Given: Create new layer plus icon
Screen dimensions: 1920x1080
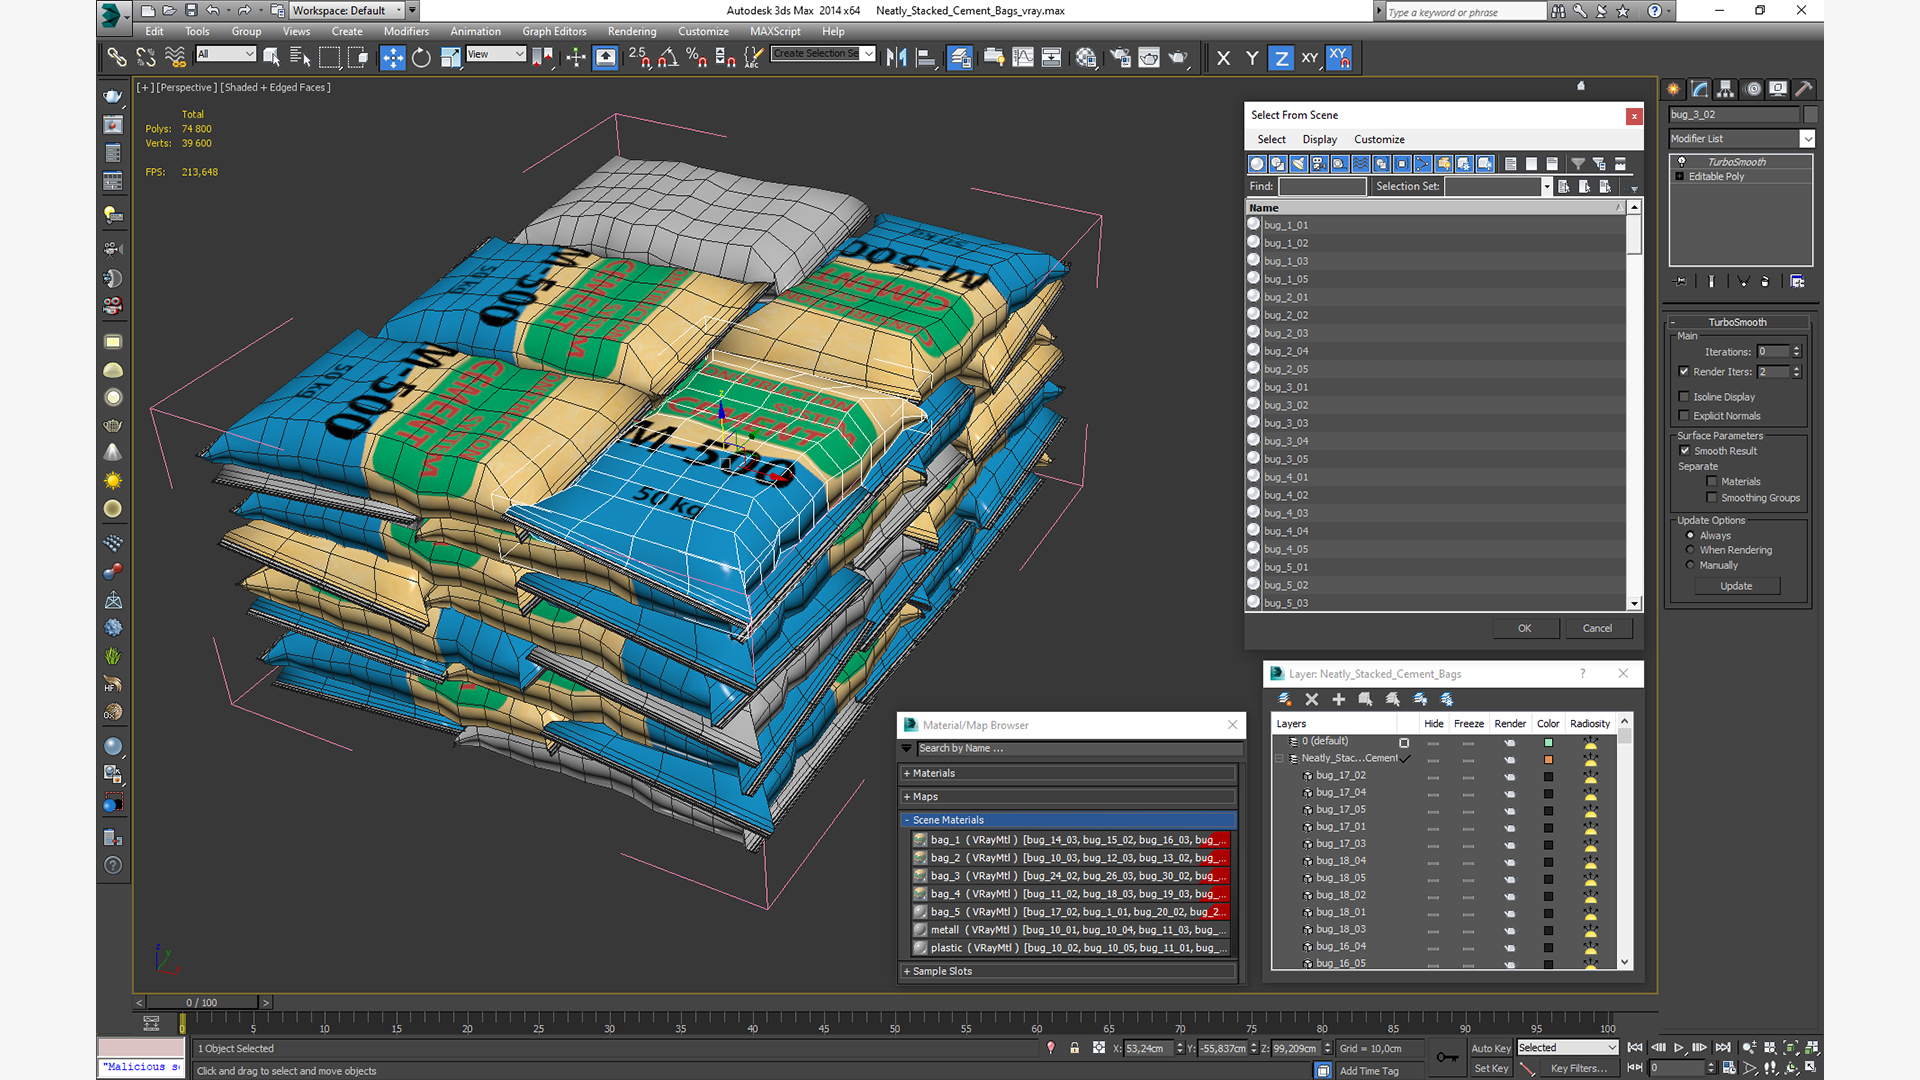Looking at the screenshot, I should (1338, 699).
